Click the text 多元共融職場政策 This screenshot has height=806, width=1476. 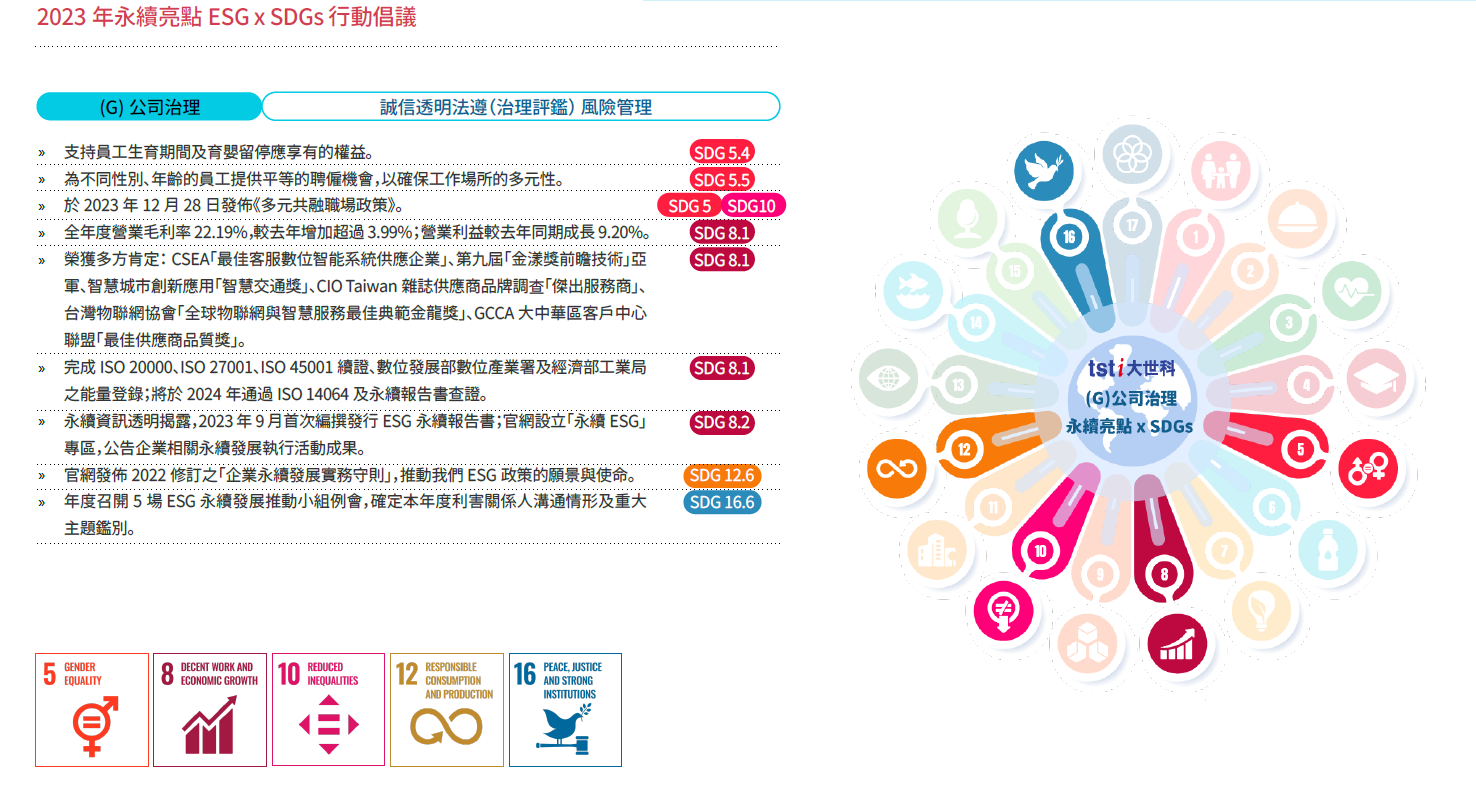pyautogui.click(x=325, y=206)
